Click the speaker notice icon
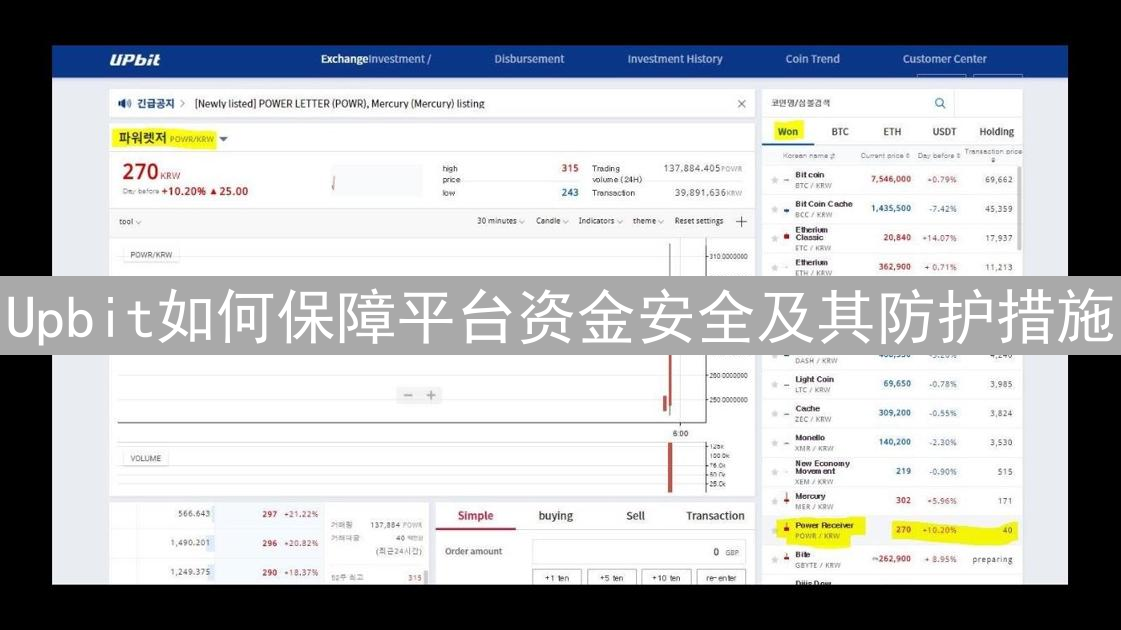 coord(124,104)
